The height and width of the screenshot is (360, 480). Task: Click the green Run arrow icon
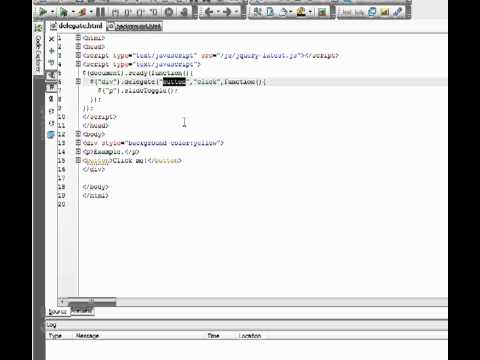pyautogui.click(x=43, y=12)
